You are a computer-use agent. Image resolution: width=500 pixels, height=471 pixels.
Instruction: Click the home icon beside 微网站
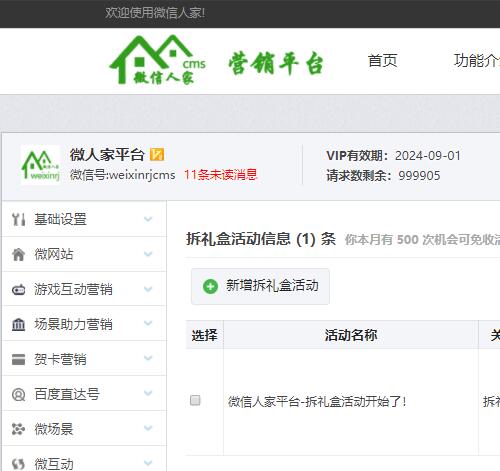18,254
